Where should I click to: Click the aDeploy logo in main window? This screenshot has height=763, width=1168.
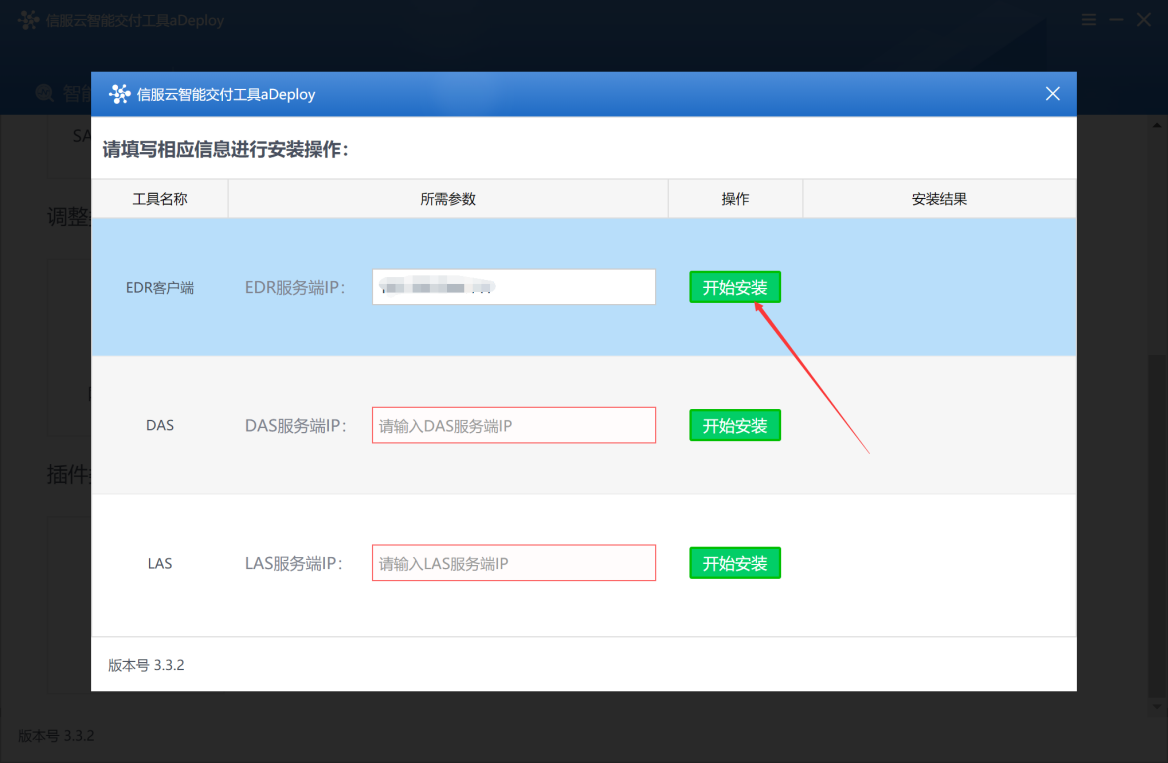28,20
